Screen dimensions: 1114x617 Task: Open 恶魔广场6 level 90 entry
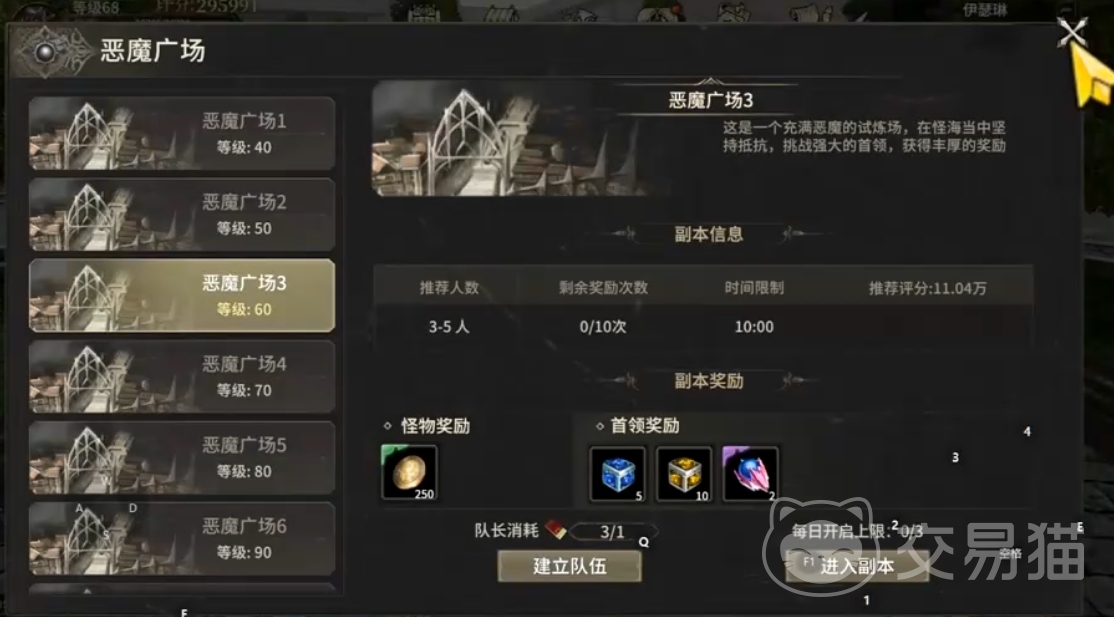tap(182, 539)
